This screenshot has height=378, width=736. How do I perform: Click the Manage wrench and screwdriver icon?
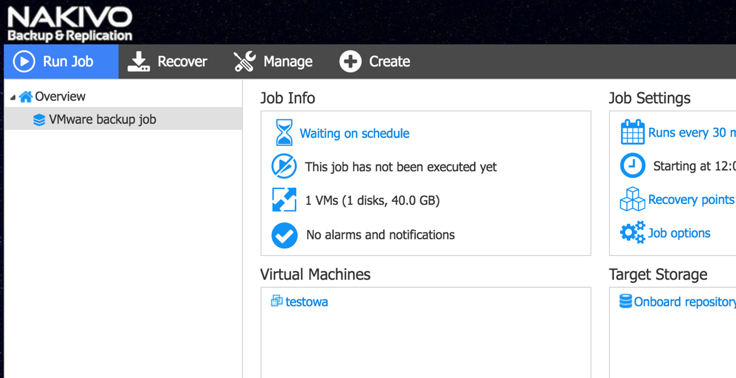(x=245, y=62)
